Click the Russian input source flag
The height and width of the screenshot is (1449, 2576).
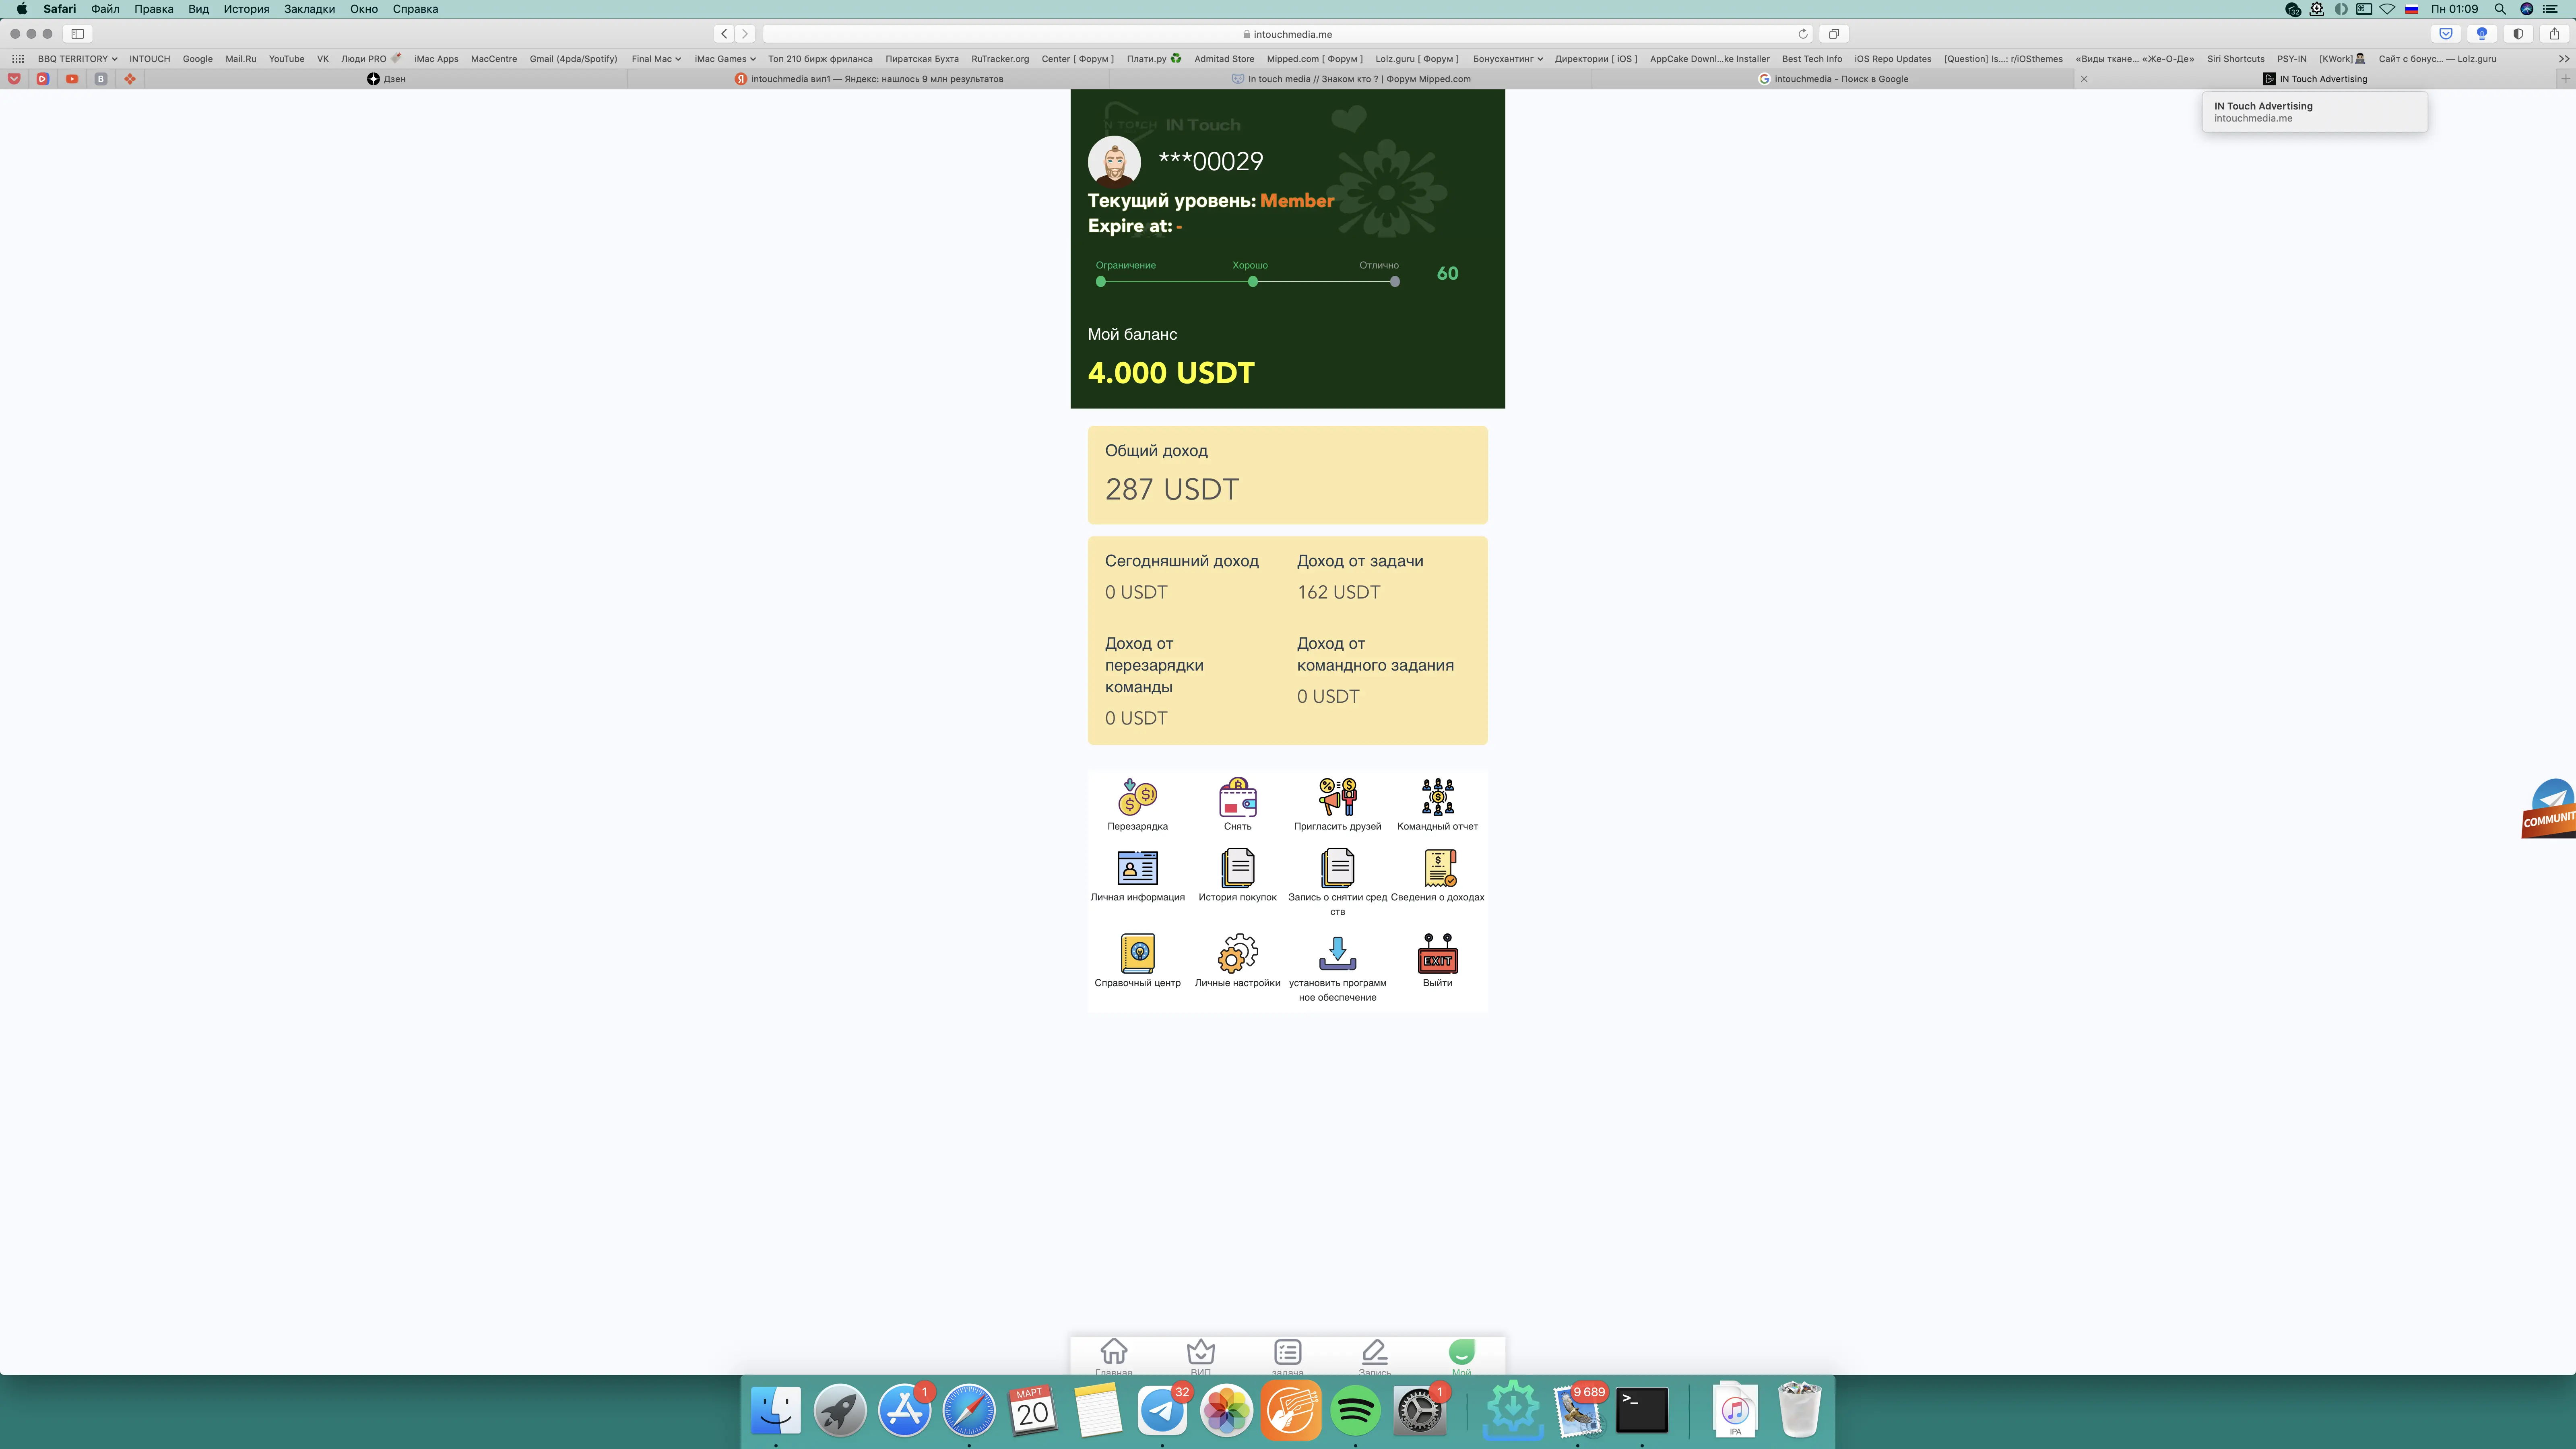click(2412, 9)
